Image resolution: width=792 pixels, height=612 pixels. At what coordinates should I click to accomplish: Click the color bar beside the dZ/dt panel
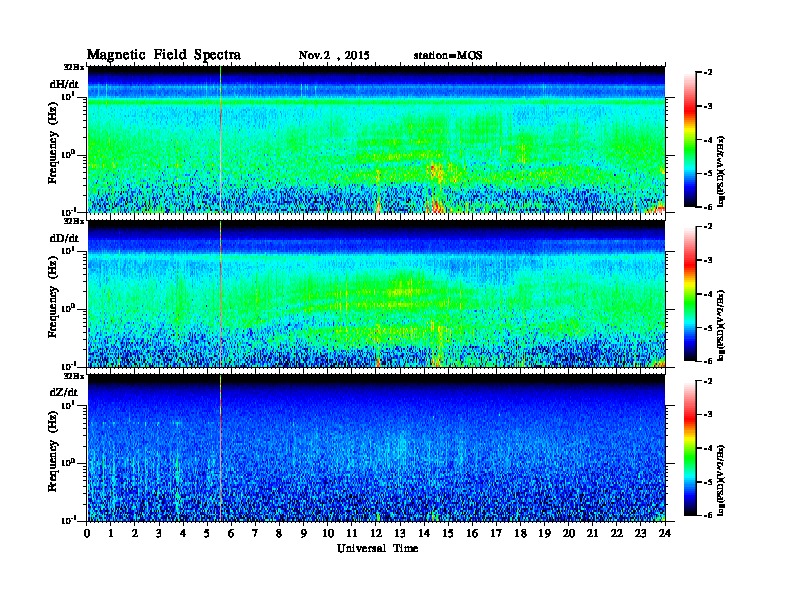point(690,448)
